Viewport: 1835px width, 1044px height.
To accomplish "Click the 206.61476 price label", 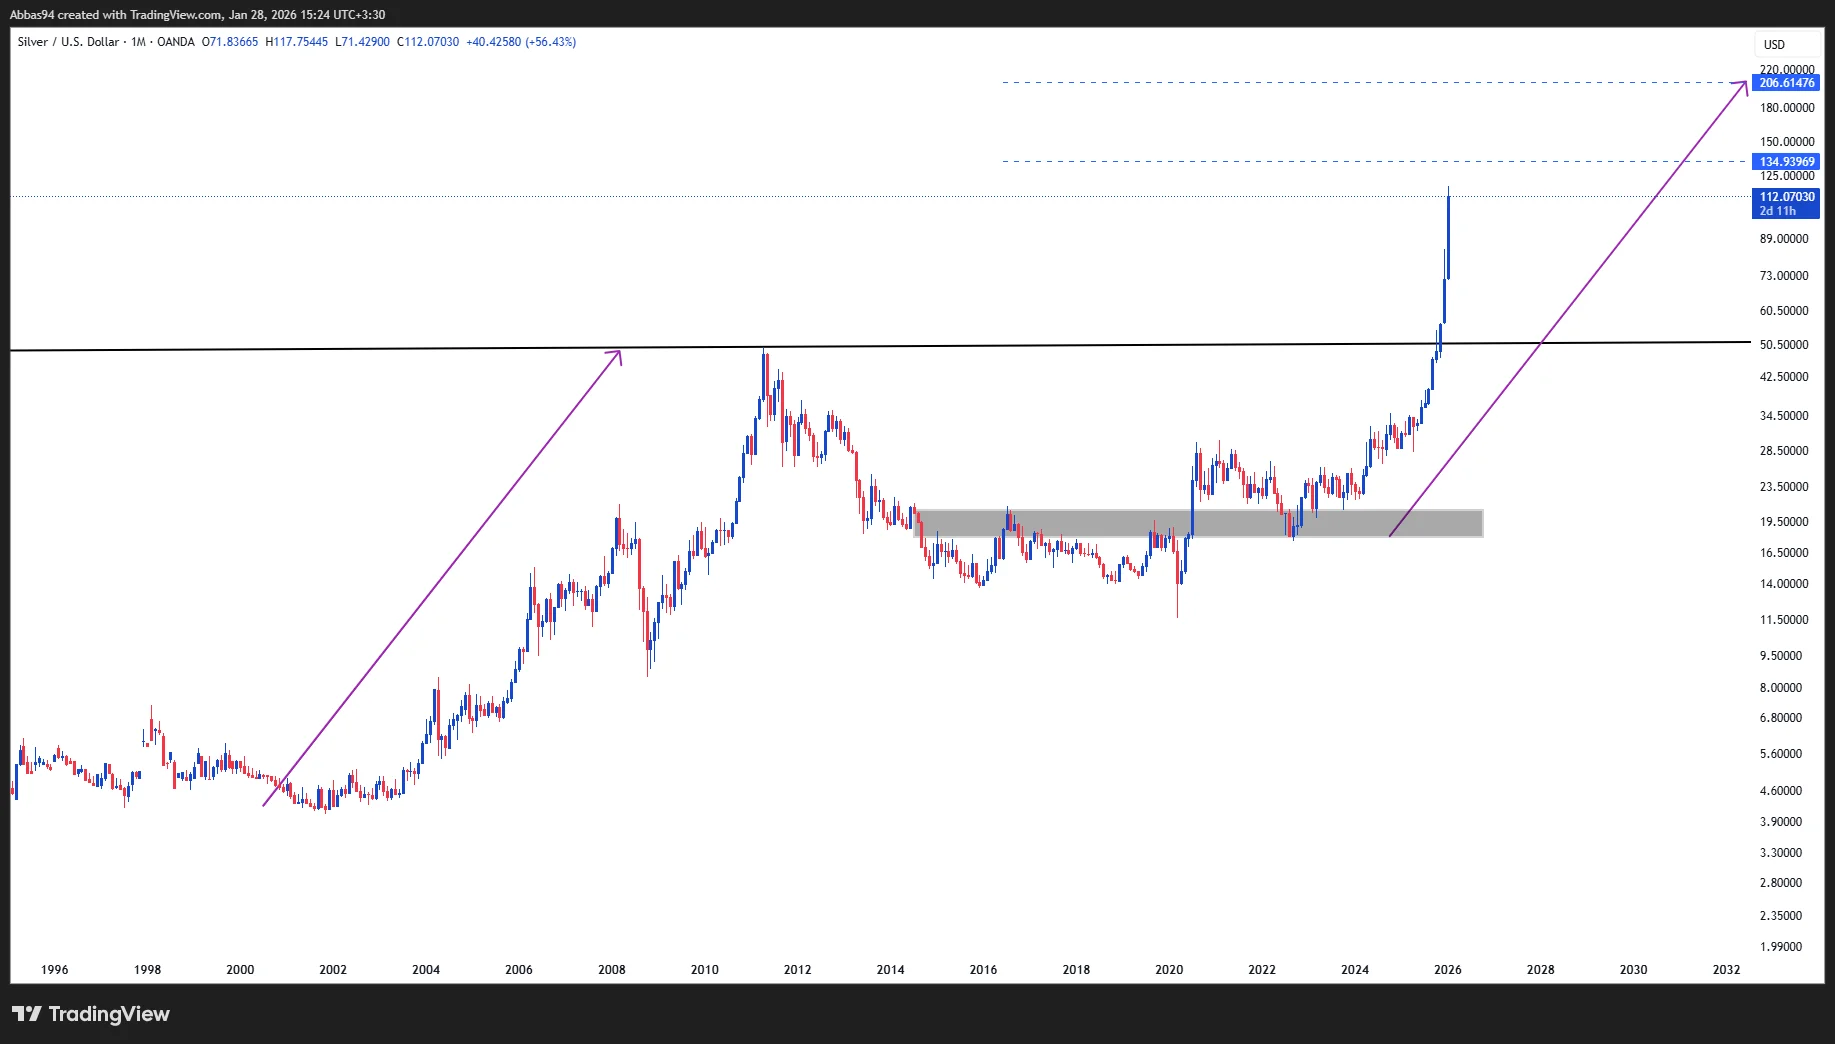I will (x=1786, y=83).
